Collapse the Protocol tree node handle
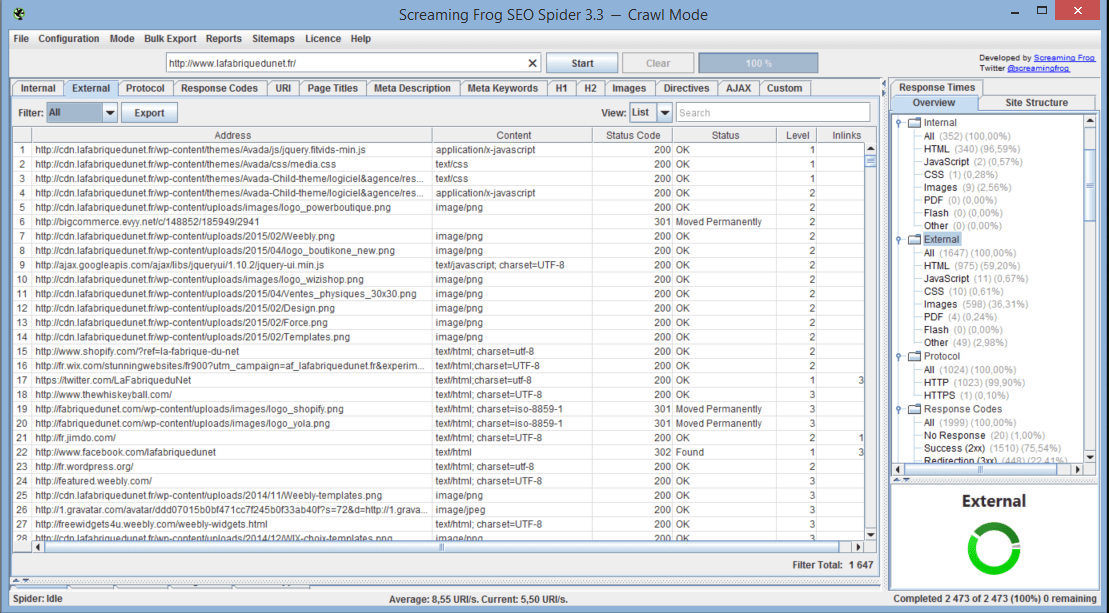The width and height of the screenshot is (1109, 613). coord(899,357)
